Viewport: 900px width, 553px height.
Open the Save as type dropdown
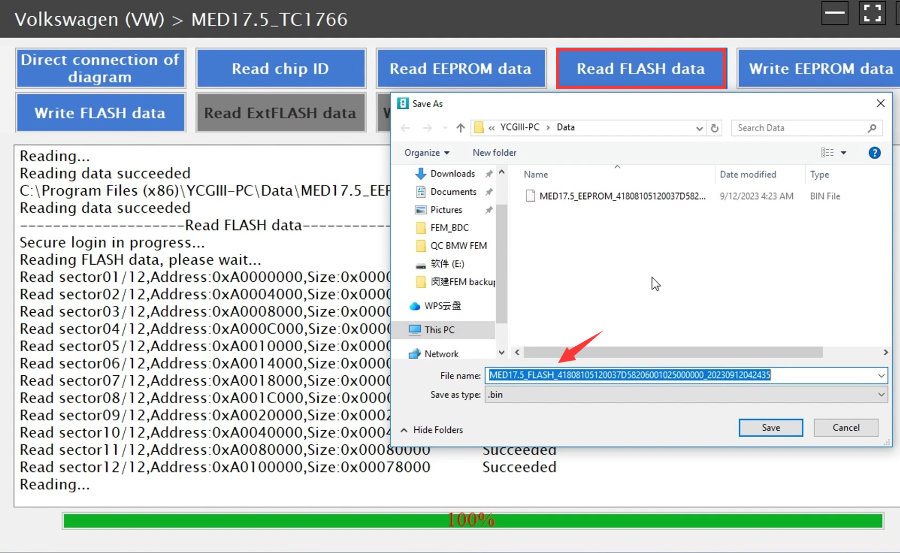click(686, 395)
